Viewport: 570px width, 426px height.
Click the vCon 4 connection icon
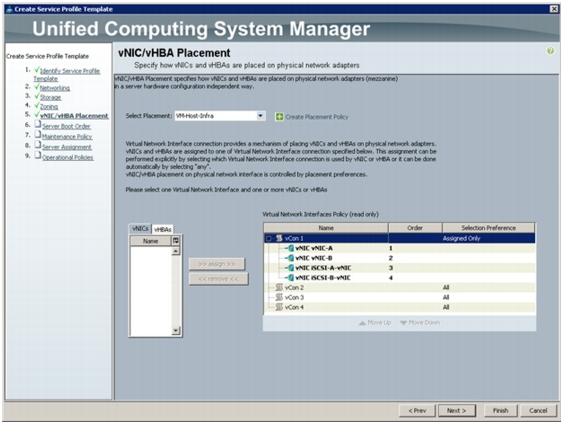[x=279, y=307]
